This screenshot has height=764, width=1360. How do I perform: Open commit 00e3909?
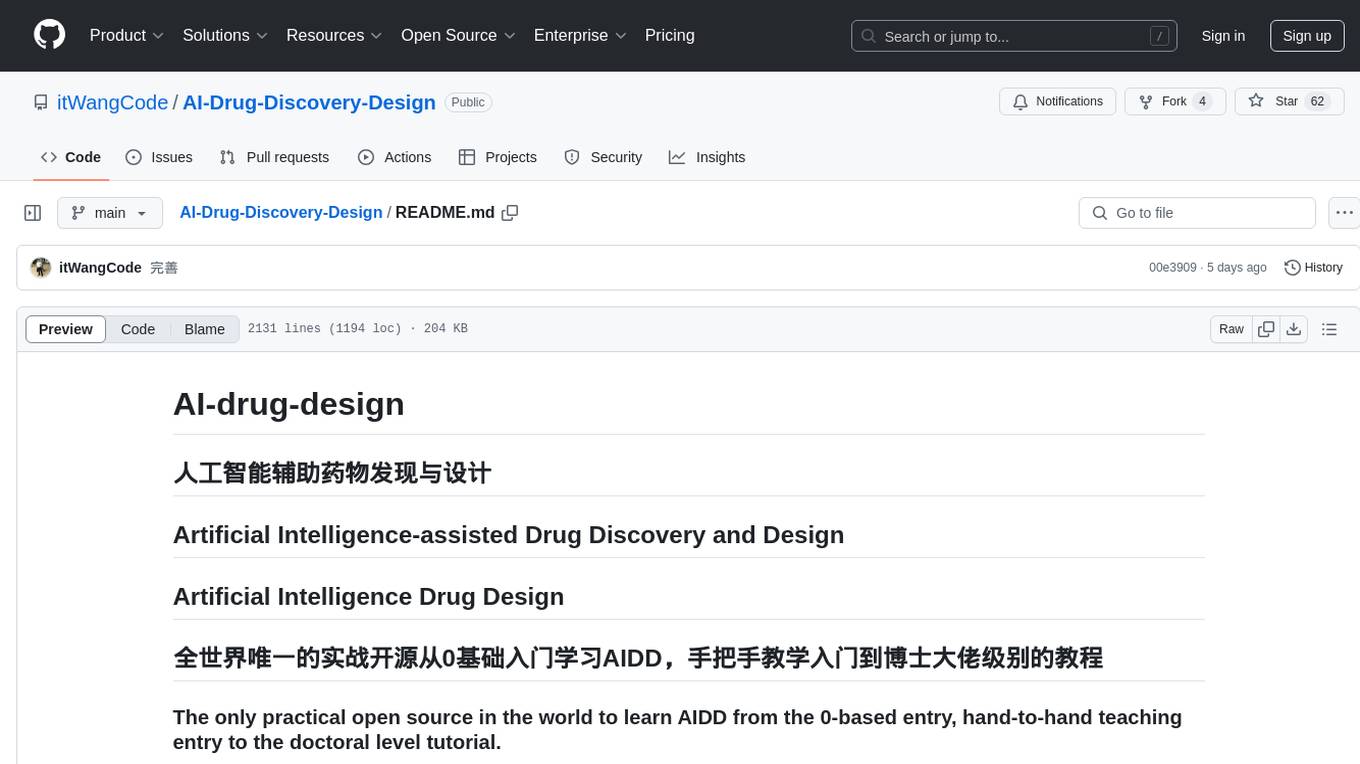[x=1172, y=268]
